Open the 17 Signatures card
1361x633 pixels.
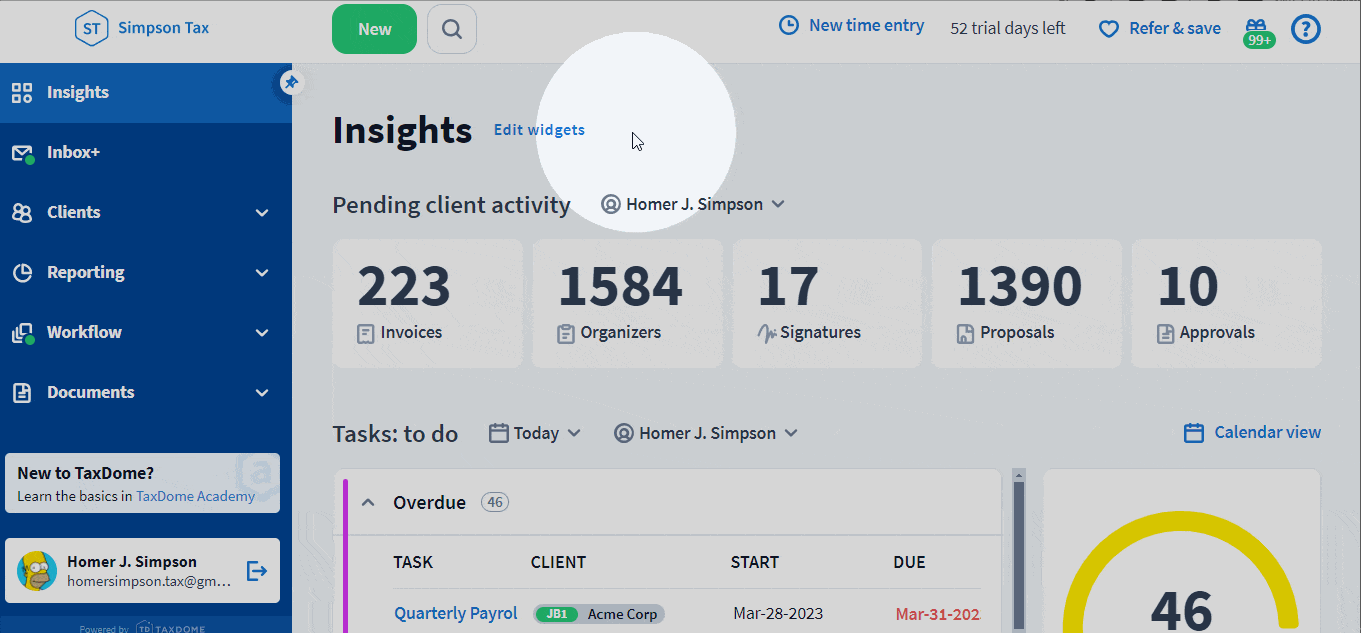827,303
